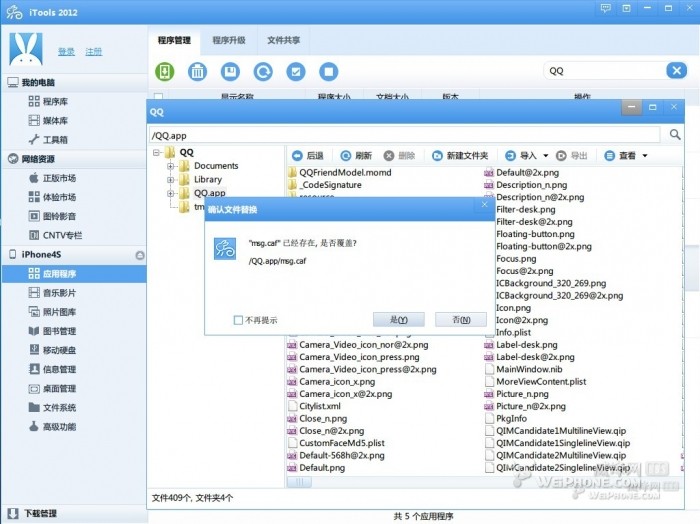Click the horizontal scrollbar thumb in file list
The image size is (700, 524).
tap(300, 482)
